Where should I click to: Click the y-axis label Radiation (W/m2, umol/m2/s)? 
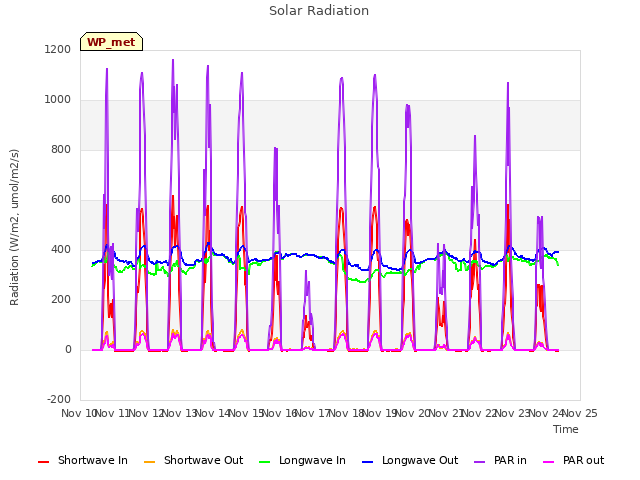[x=14, y=227]
